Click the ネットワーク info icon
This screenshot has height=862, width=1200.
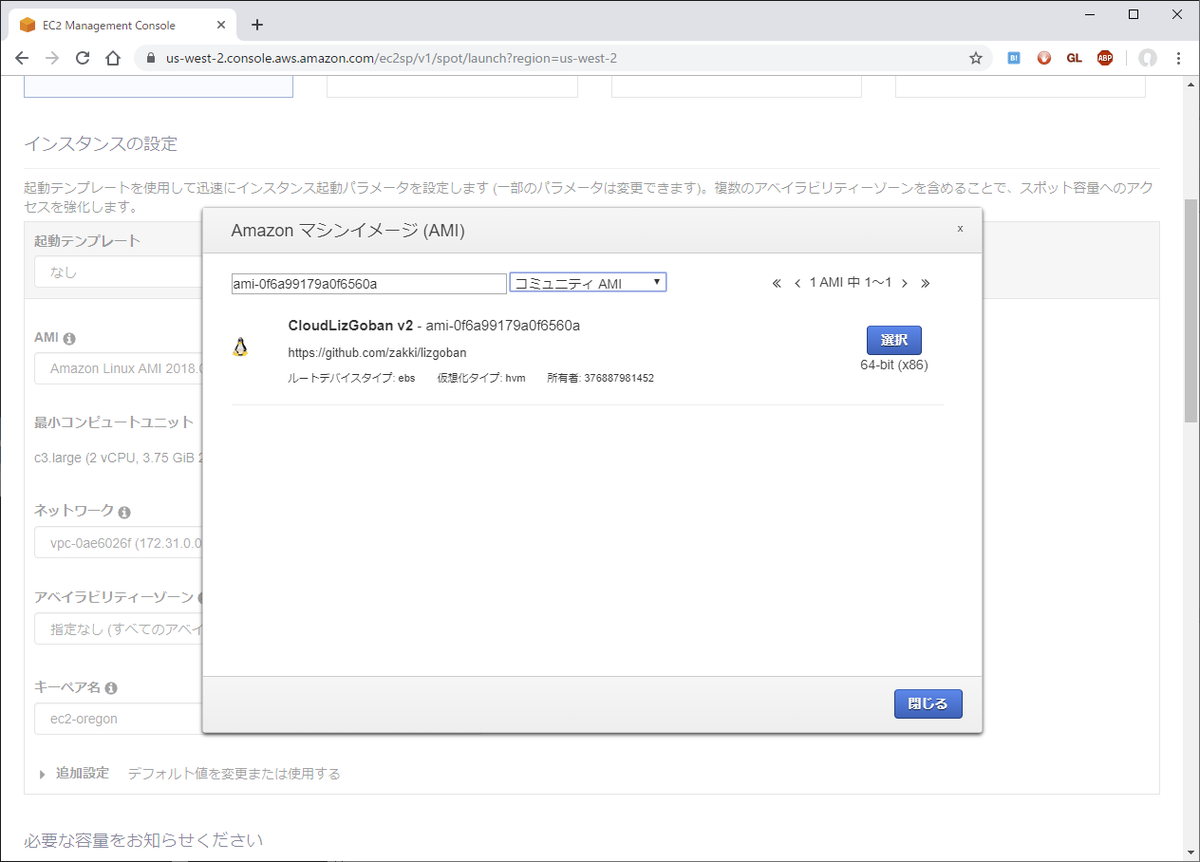(x=124, y=512)
